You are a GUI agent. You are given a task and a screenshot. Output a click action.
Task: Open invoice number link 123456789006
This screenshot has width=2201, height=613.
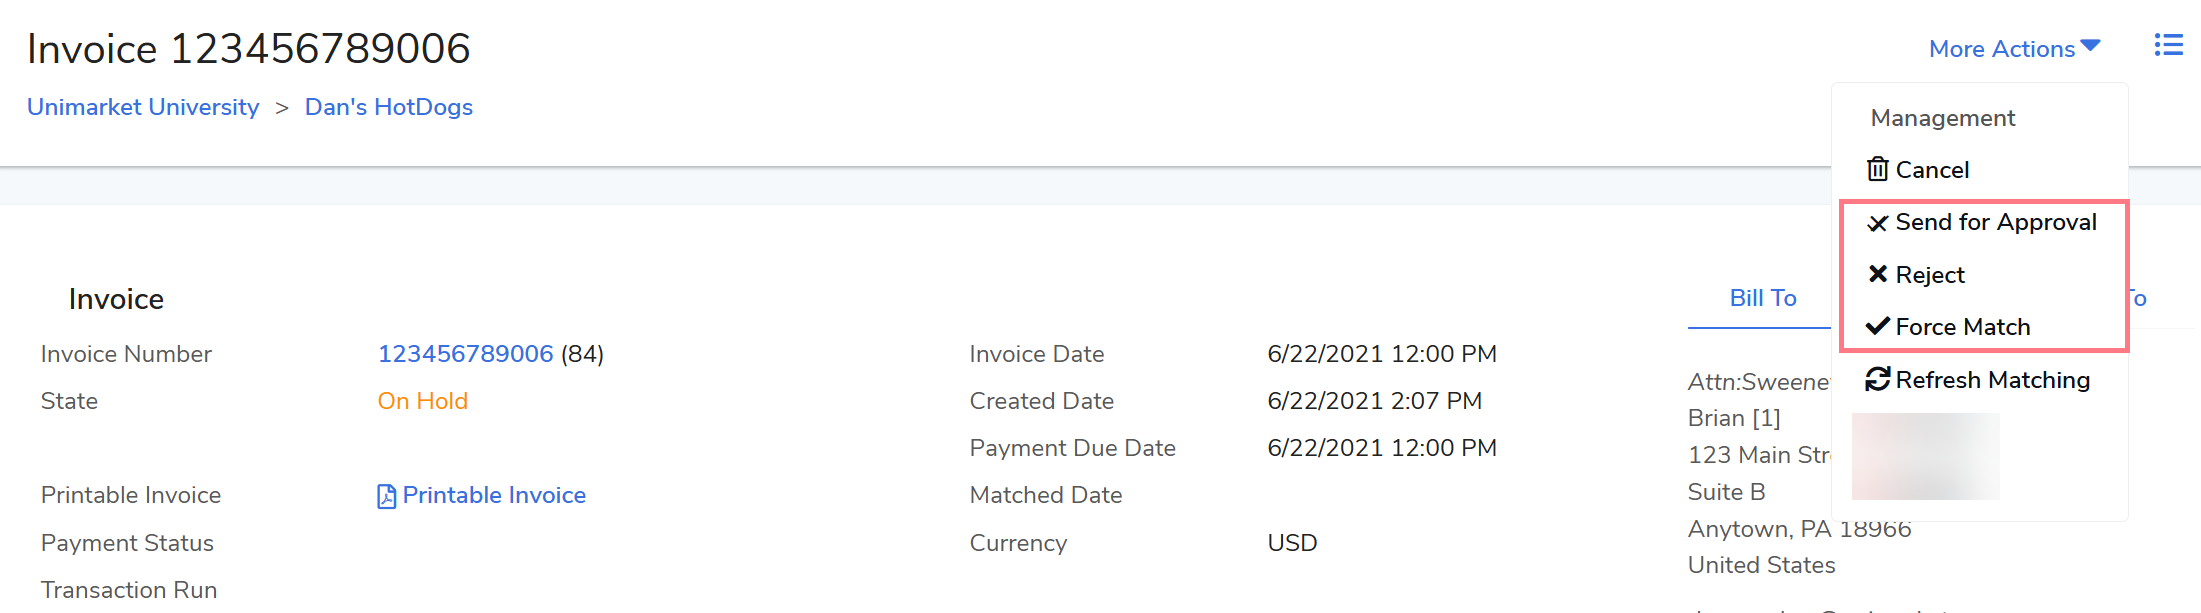tap(465, 354)
